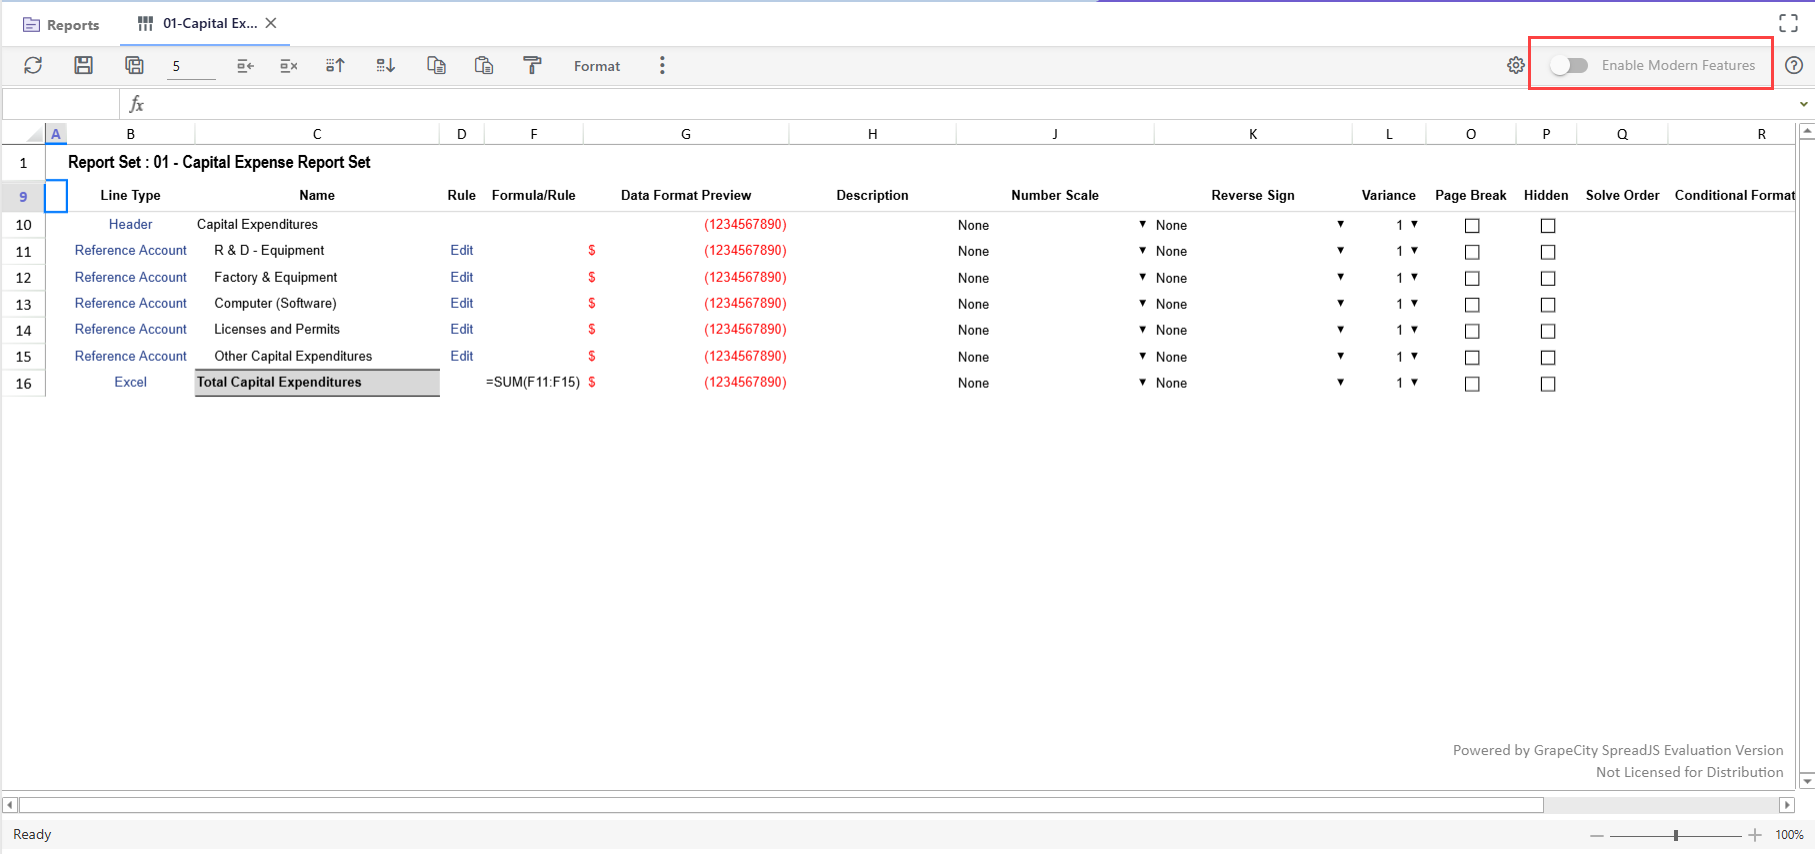Image resolution: width=1815 pixels, height=854 pixels.
Task: Click the formula bar input area
Action: 970,104
